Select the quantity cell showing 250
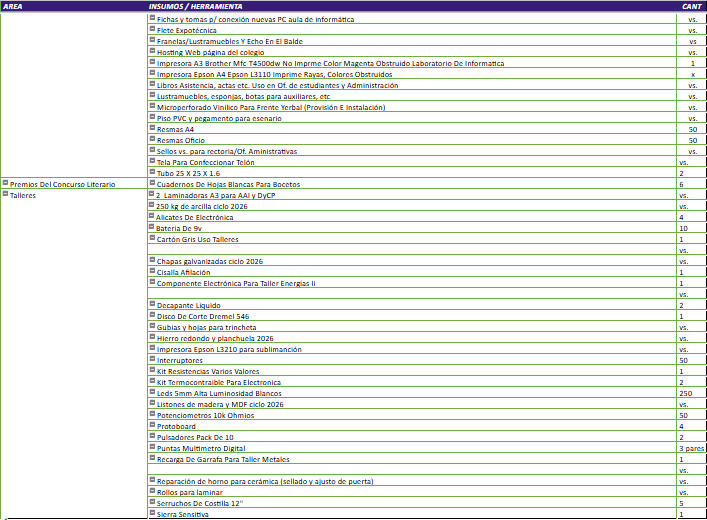 (x=685, y=393)
